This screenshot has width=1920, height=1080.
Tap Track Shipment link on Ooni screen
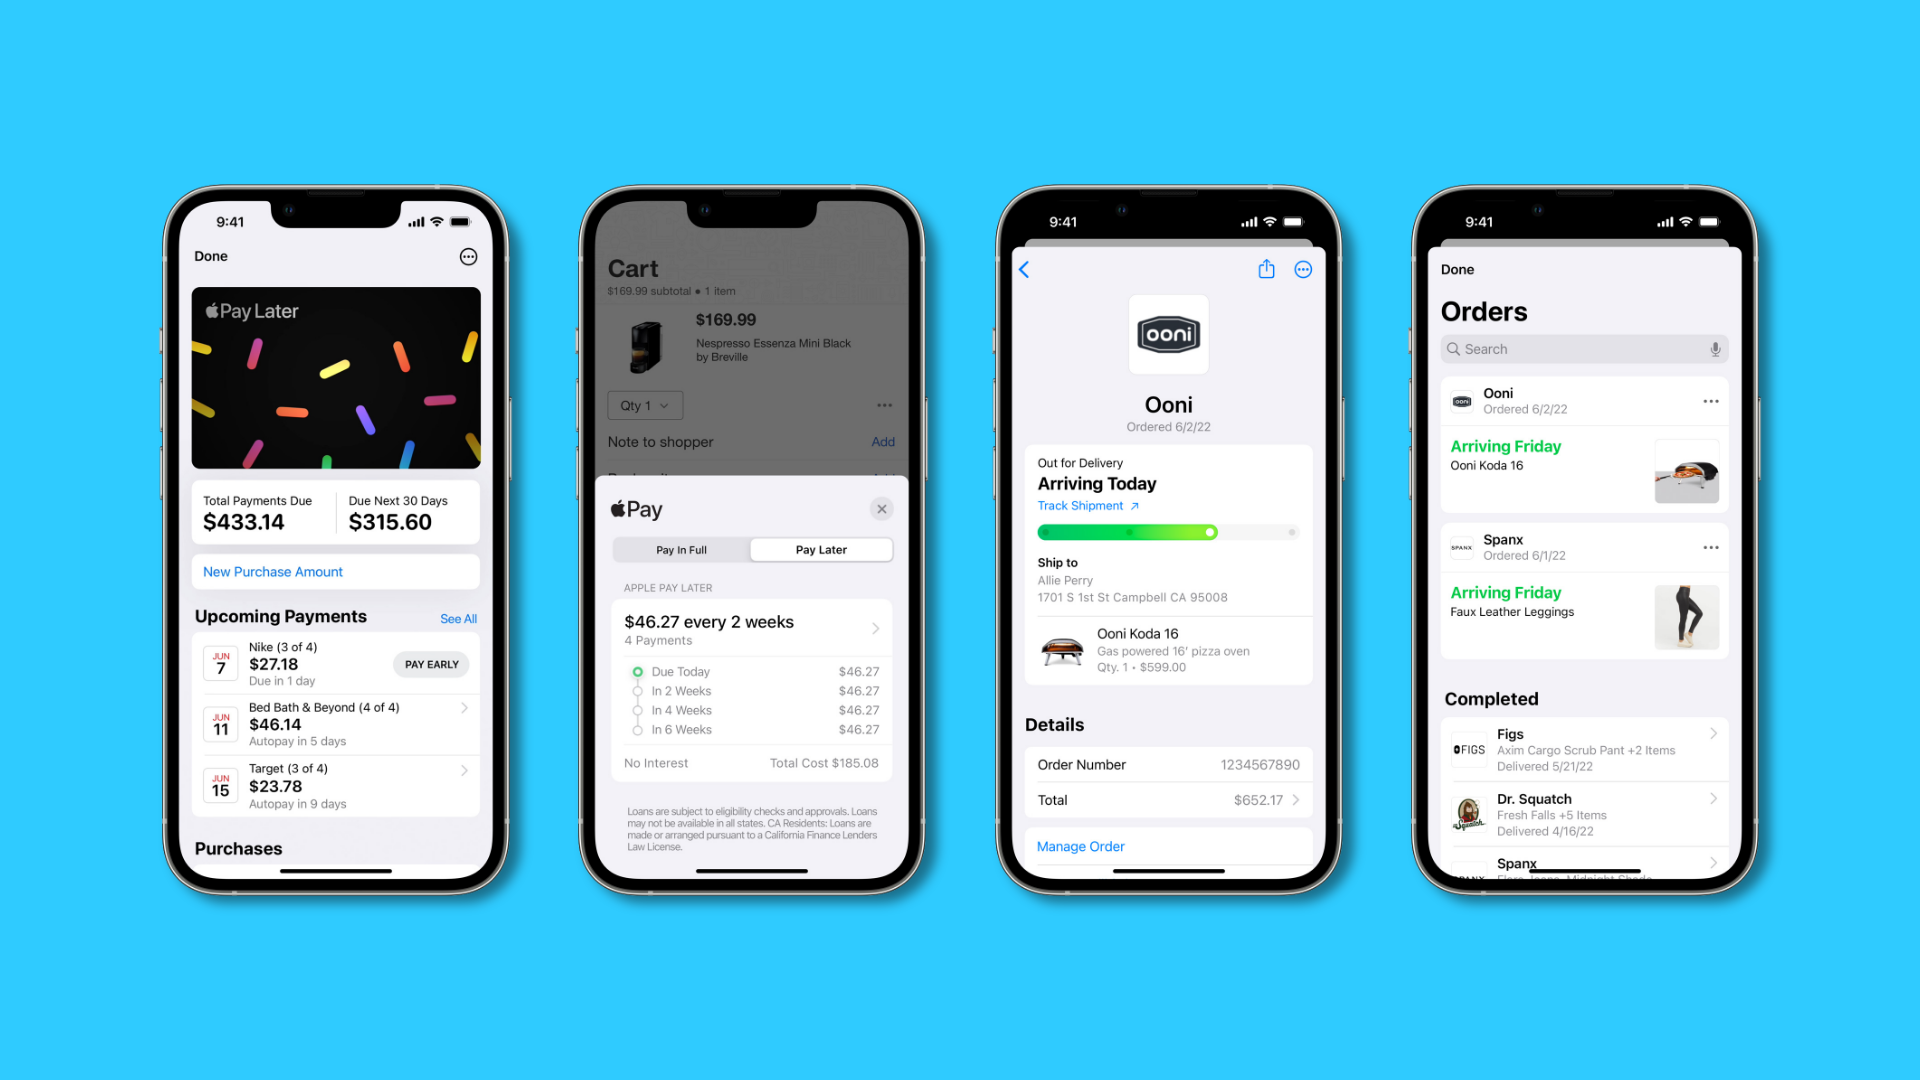pyautogui.click(x=1081, y=508)
